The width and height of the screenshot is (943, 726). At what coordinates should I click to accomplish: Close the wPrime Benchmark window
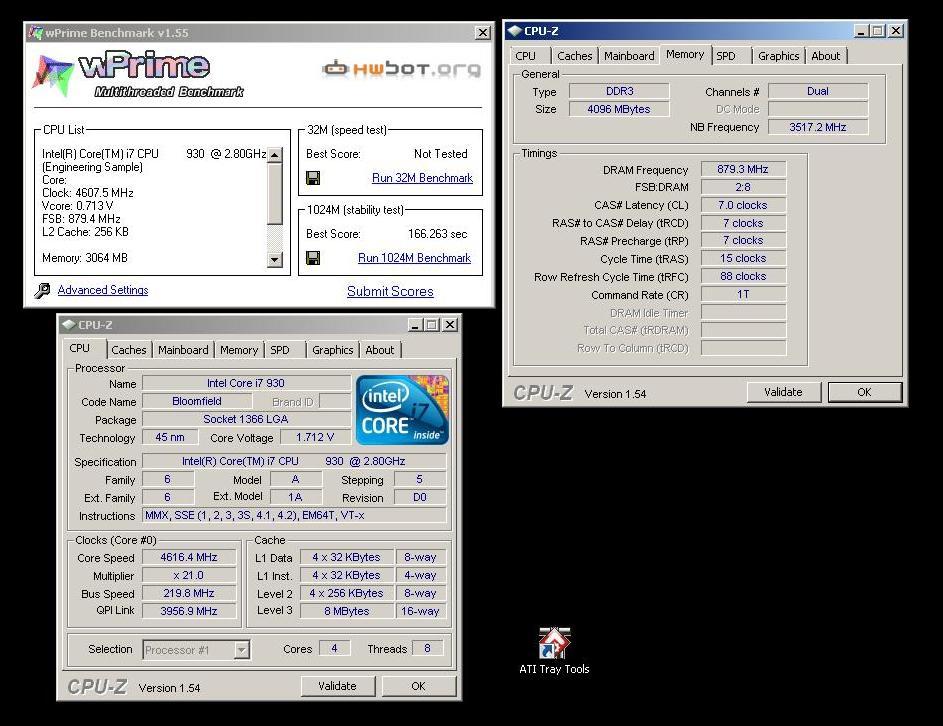(482, 32)
